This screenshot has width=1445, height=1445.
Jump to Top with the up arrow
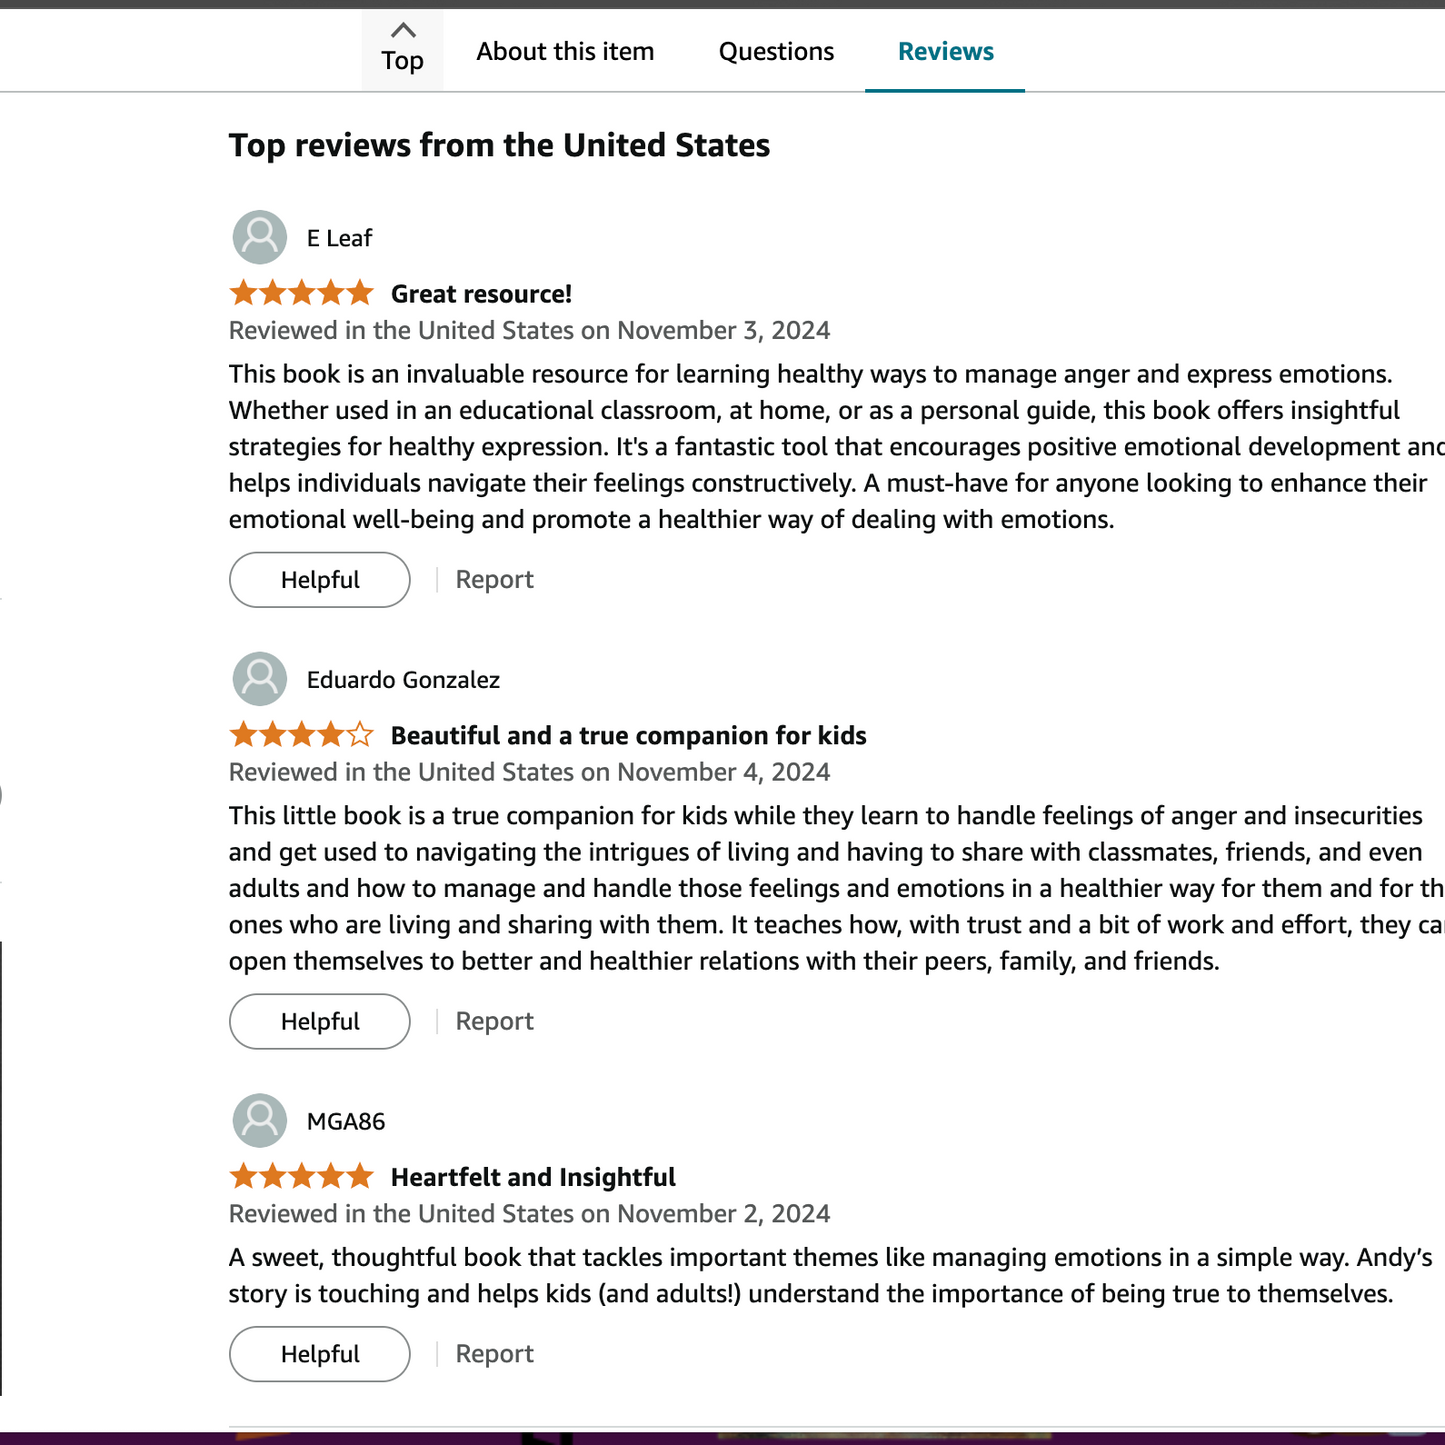(x=402, y=48)
